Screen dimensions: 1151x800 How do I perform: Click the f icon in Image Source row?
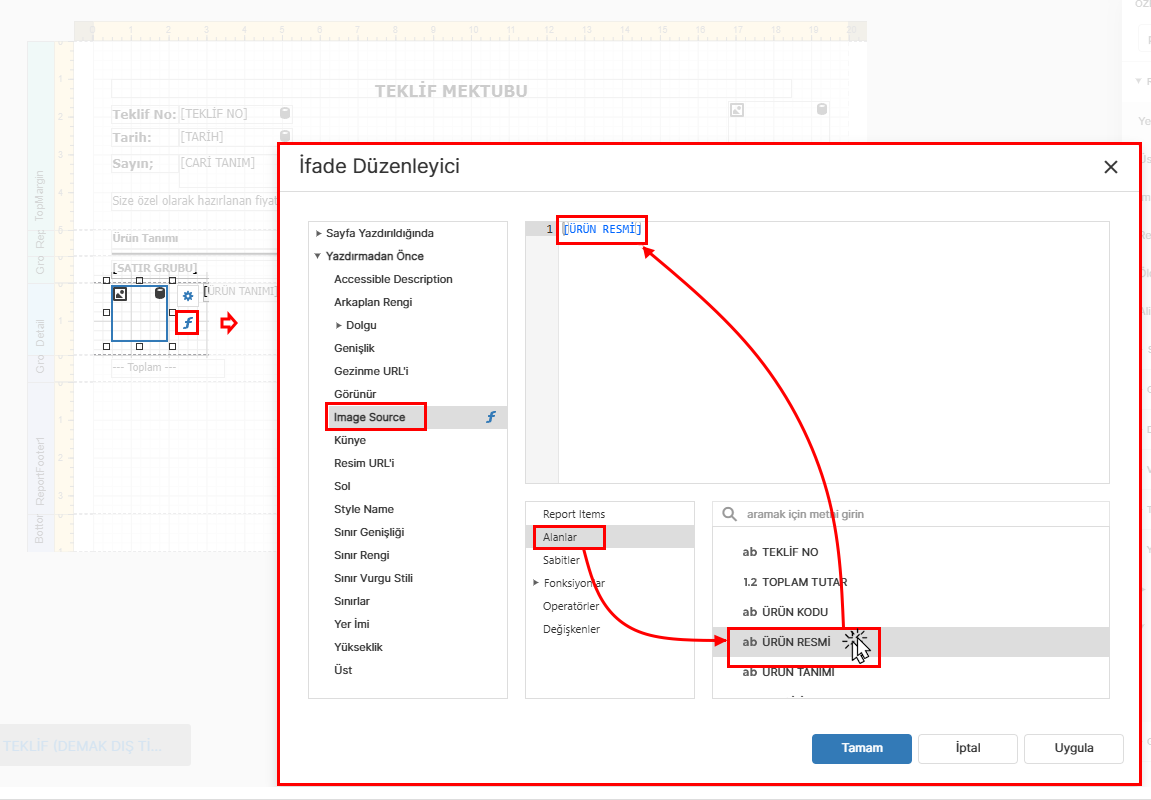pyautogui.click(x=491, y=417)
